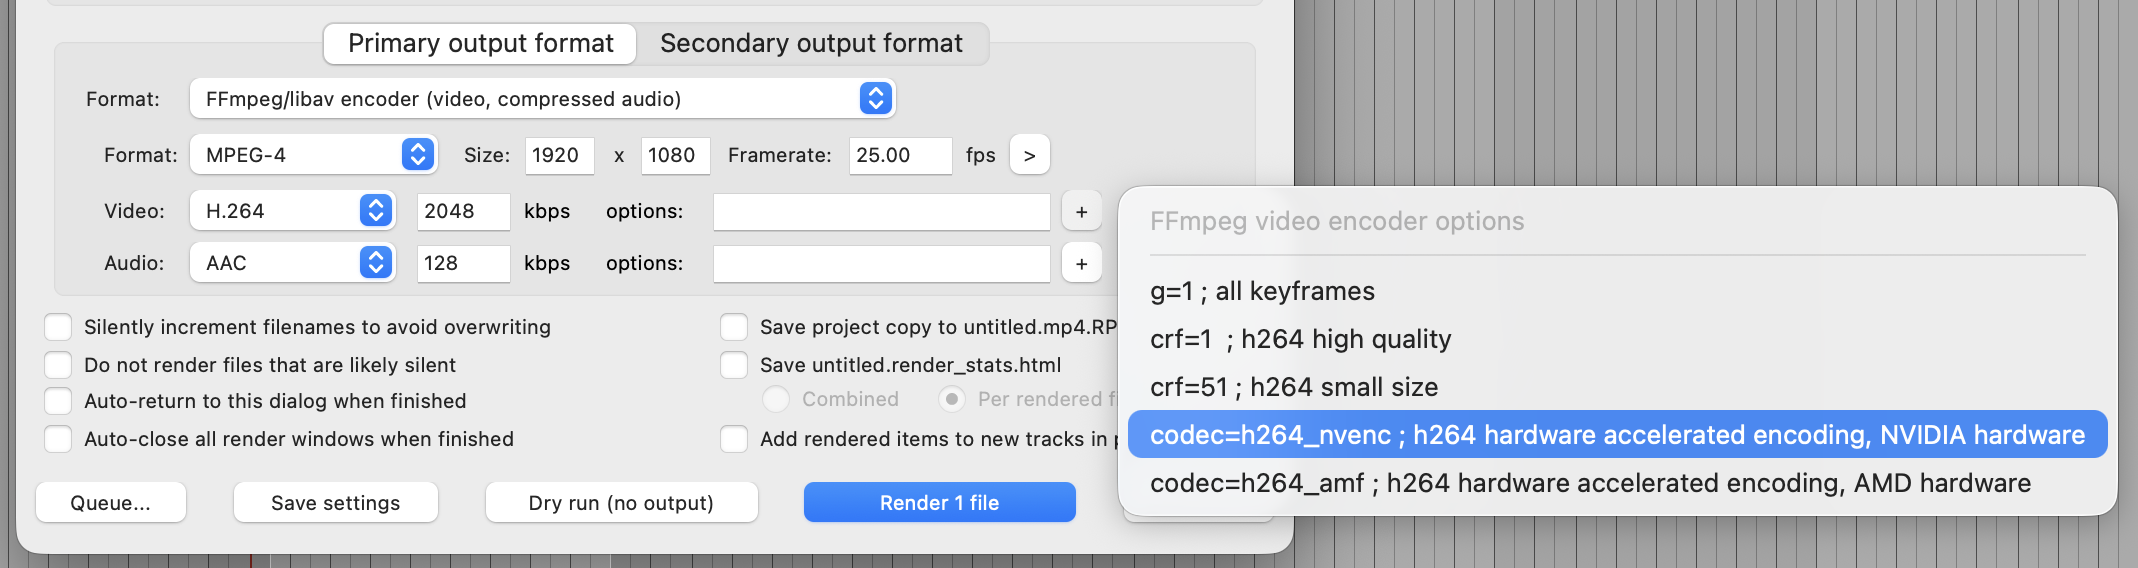Enable Silently increment filenames checkbox
2138x568 pixels.
(58, 327)
